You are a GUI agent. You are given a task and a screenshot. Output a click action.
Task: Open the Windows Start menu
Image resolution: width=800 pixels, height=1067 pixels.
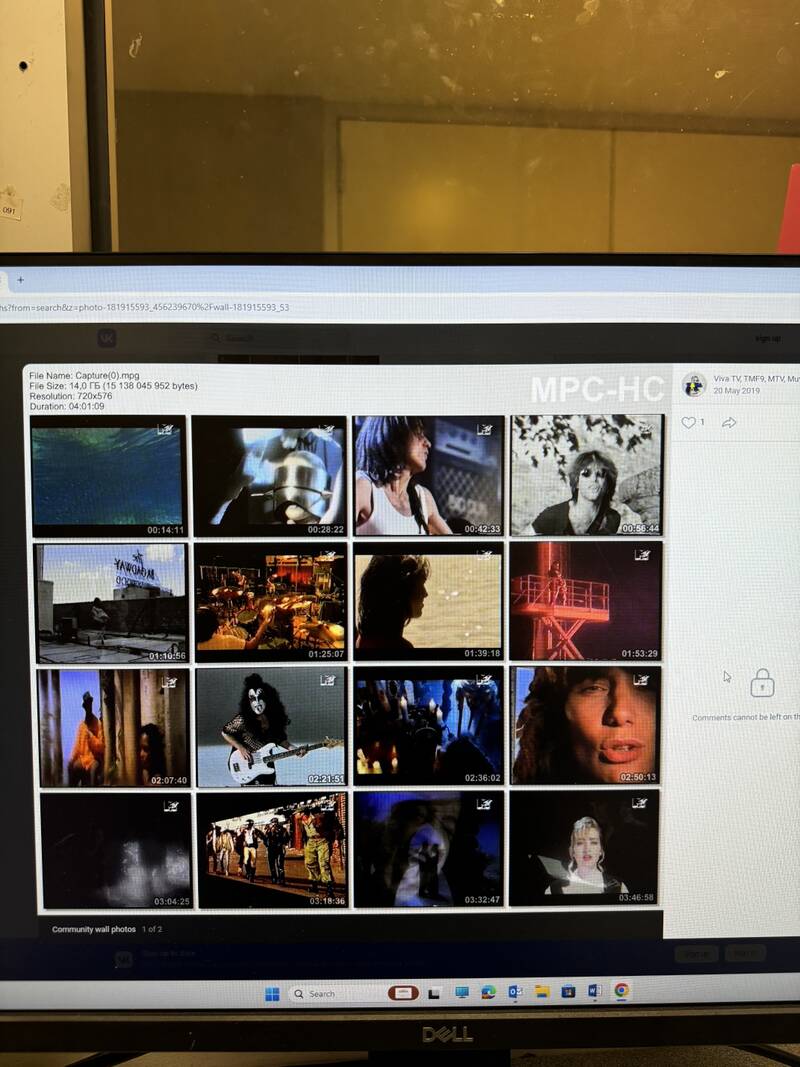tap(272, 994)
